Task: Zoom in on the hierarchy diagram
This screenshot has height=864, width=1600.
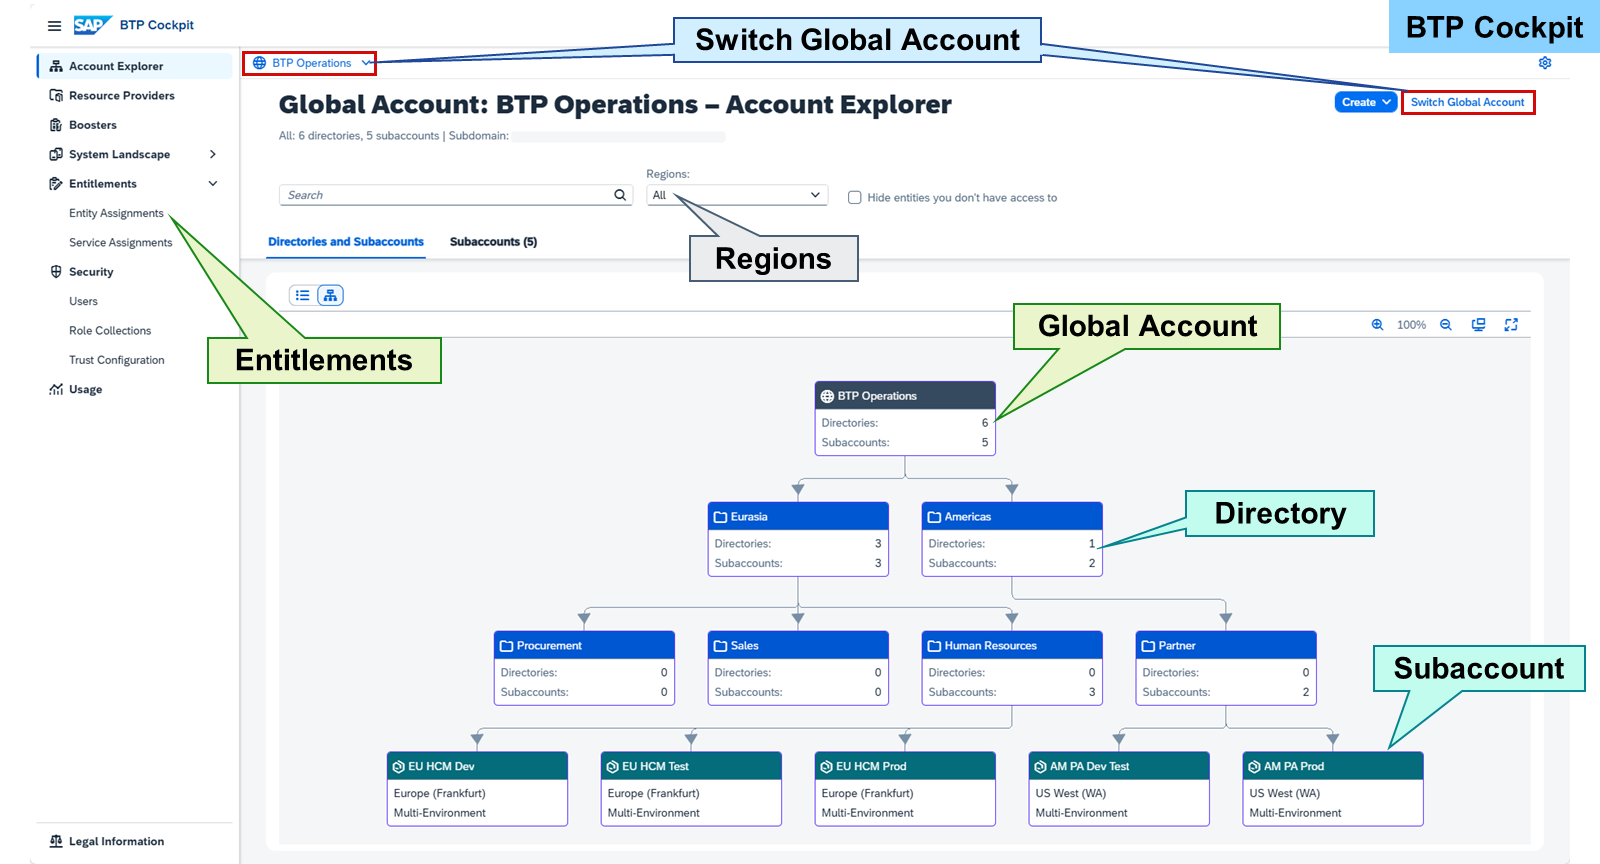Action: click(1377, 325)
